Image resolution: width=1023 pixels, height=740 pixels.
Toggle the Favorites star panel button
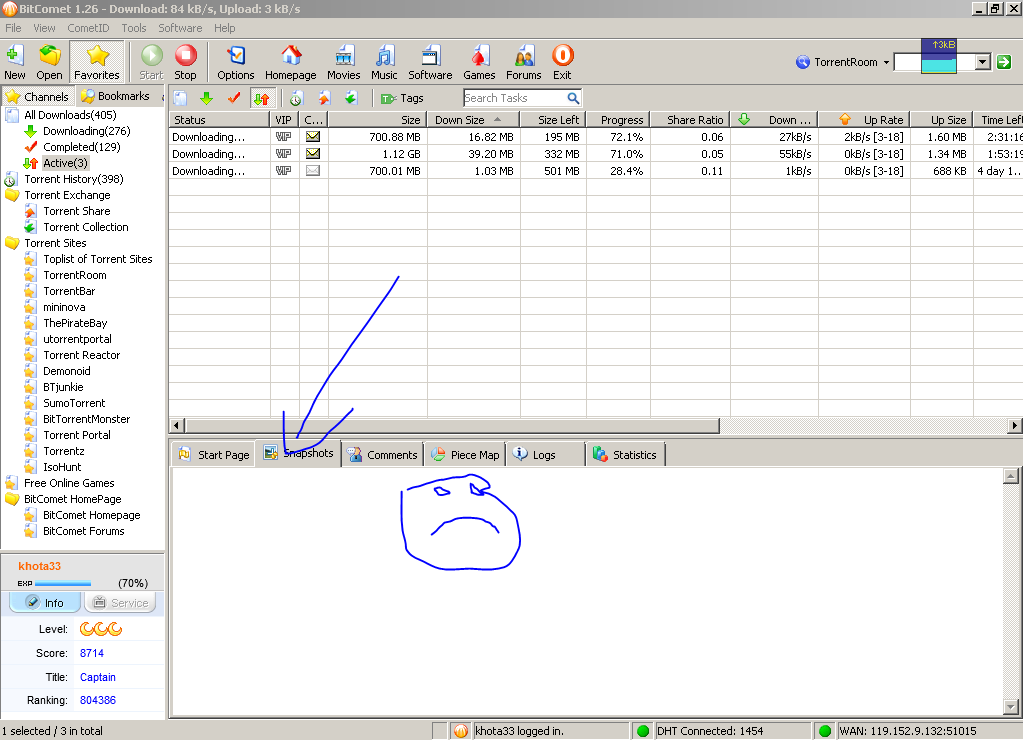tap(97, 62)
